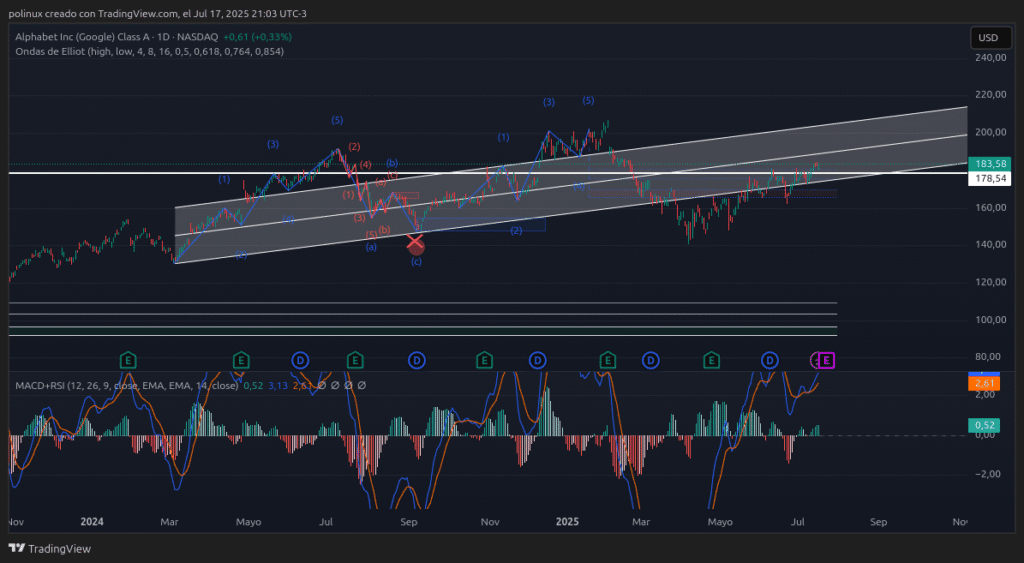The image size is (1024, 563).
Task: Select the dividend D marker above September 2024
Action: [x=417, y=359]
